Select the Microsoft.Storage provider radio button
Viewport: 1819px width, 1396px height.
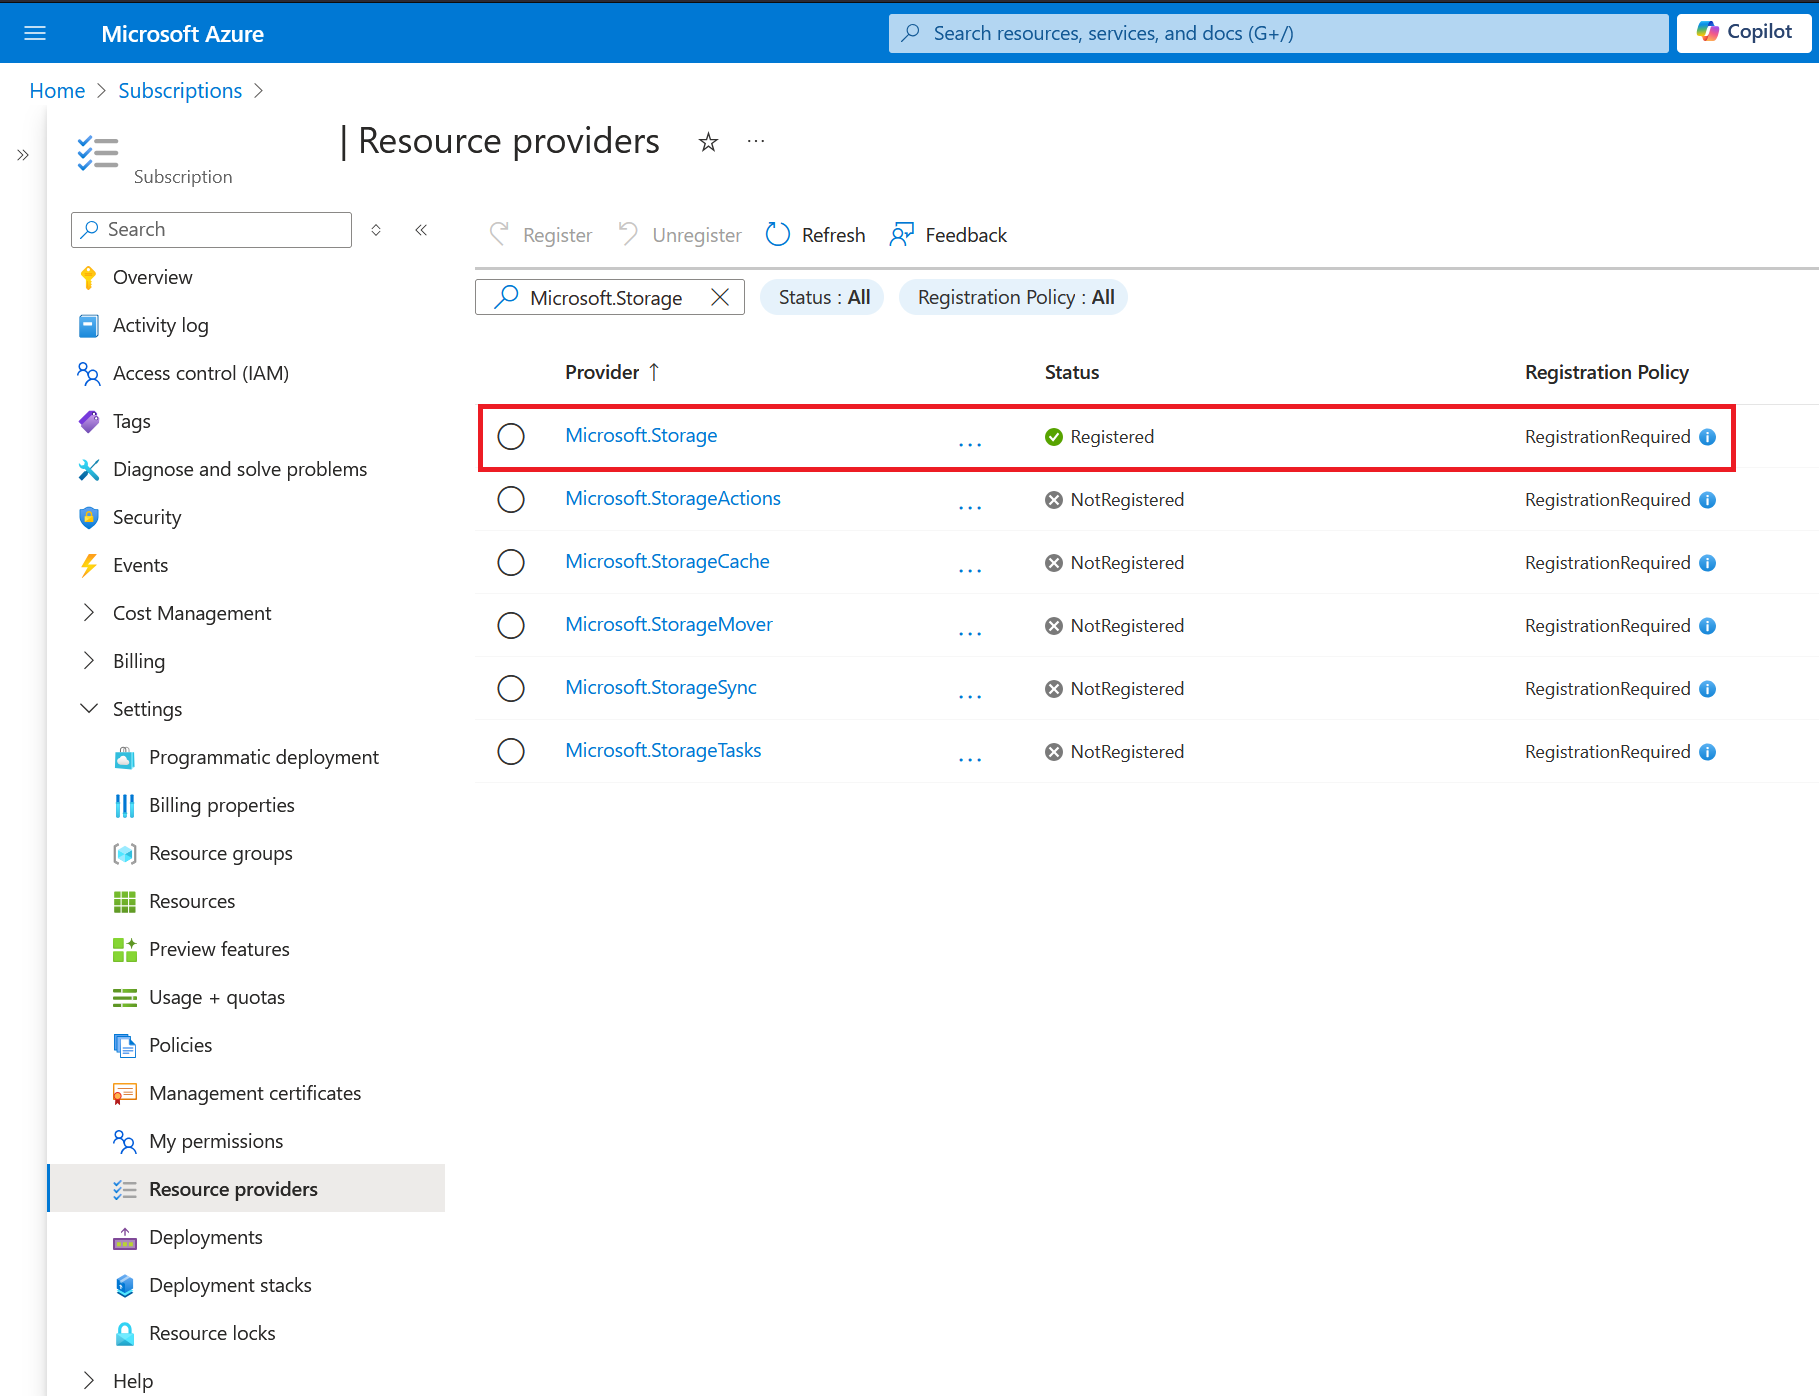point(511,437)
